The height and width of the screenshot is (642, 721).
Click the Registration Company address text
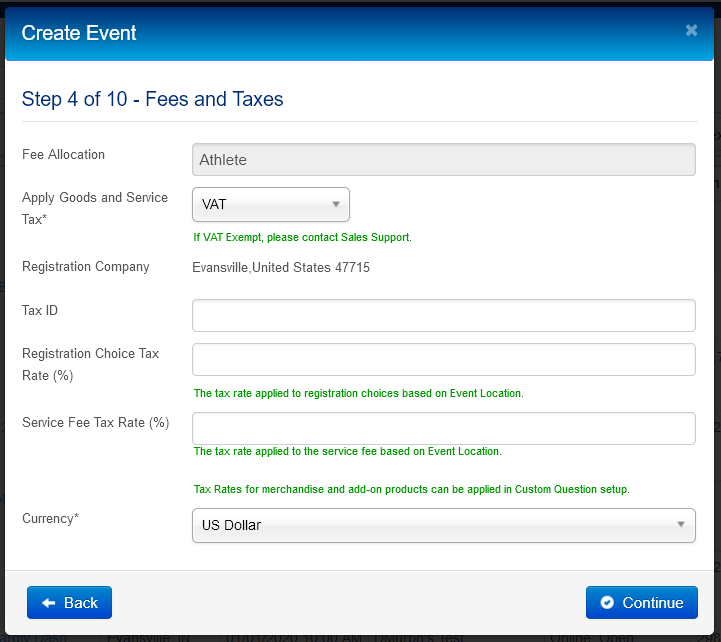click(x=281, y=267)
